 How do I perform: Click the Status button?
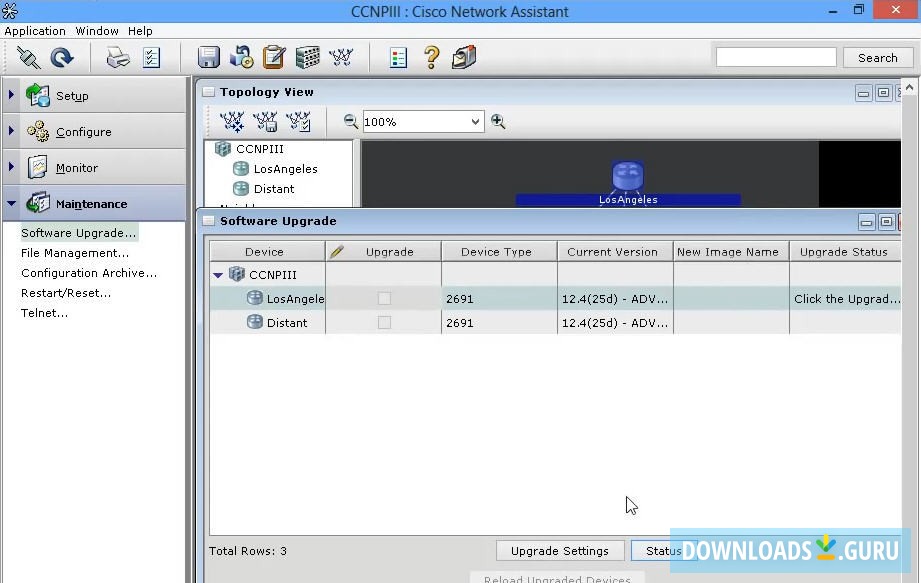pos(664,551)
